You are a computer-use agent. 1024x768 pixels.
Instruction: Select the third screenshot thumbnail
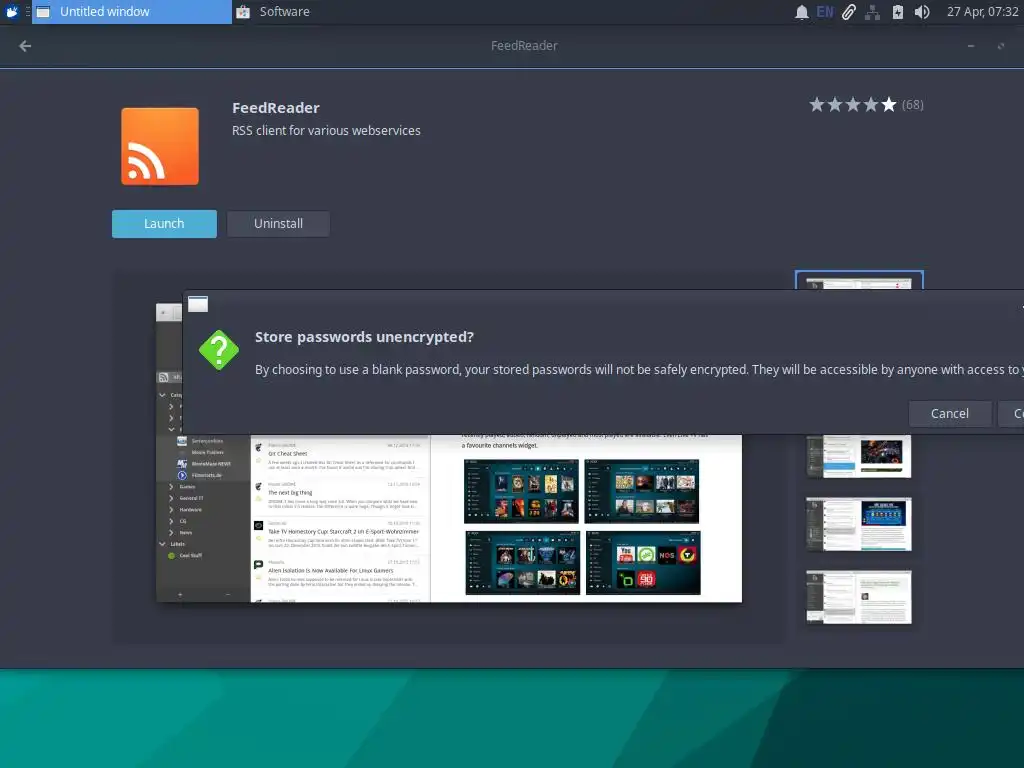point(859,524)
